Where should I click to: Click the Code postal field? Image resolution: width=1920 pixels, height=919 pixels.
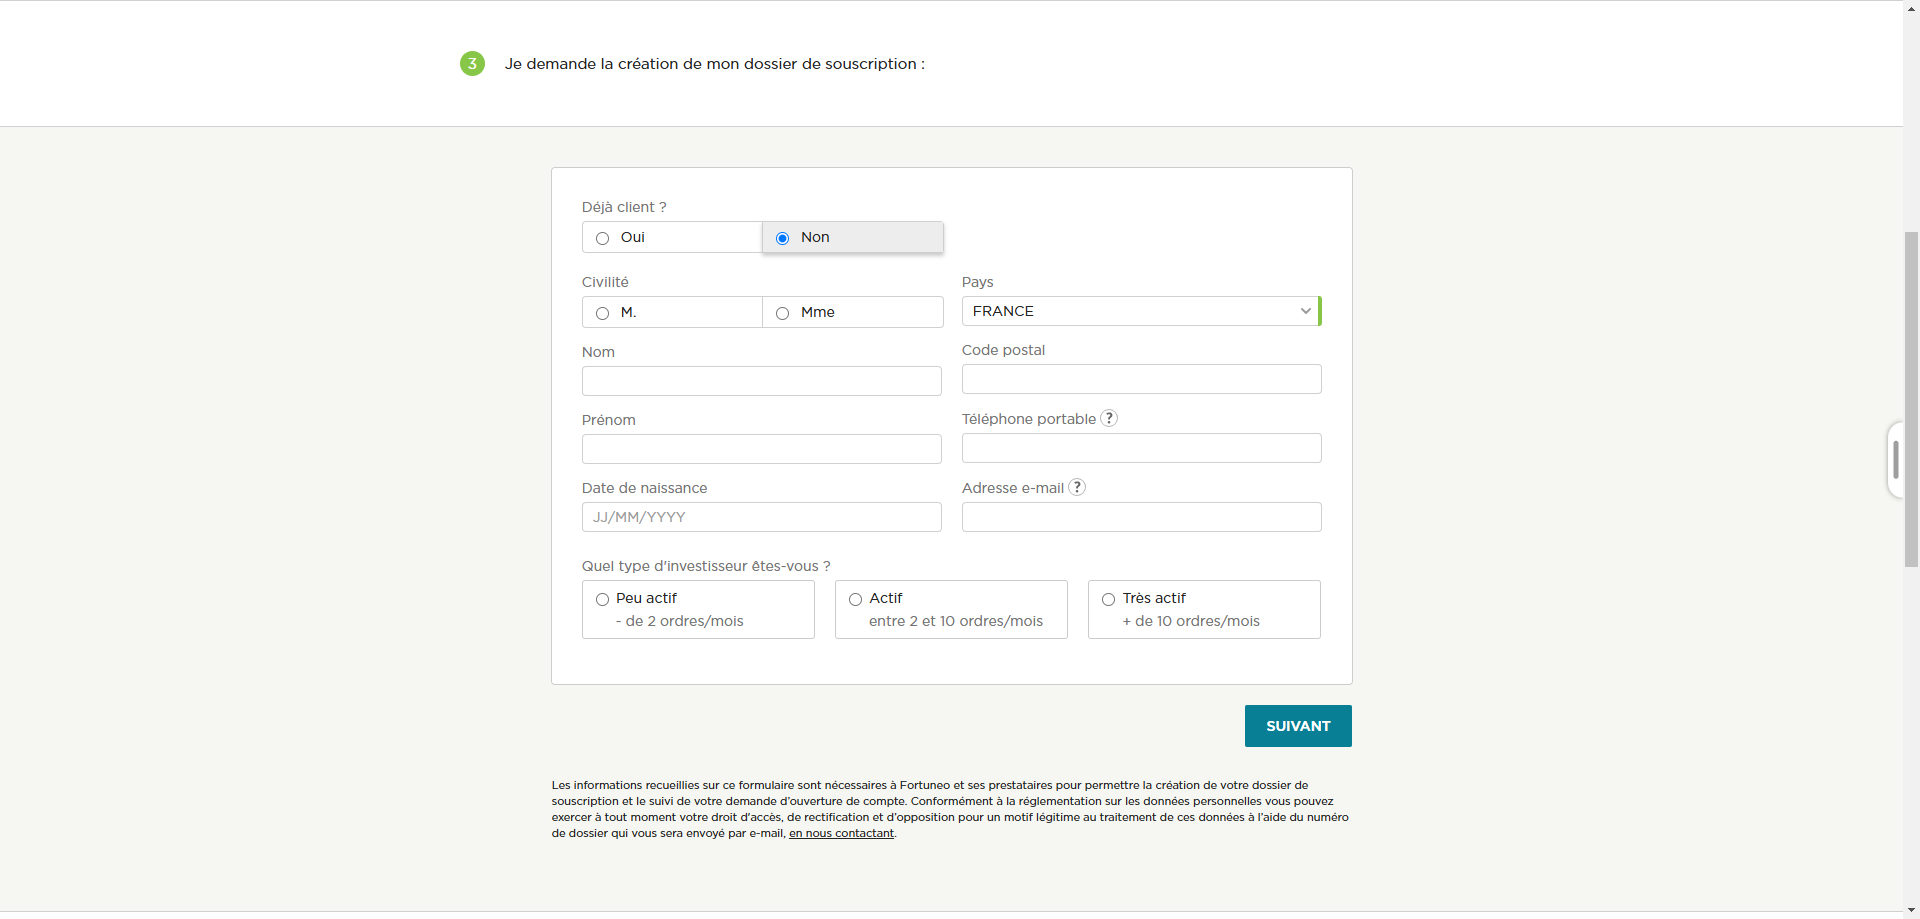coord(1141,379)
